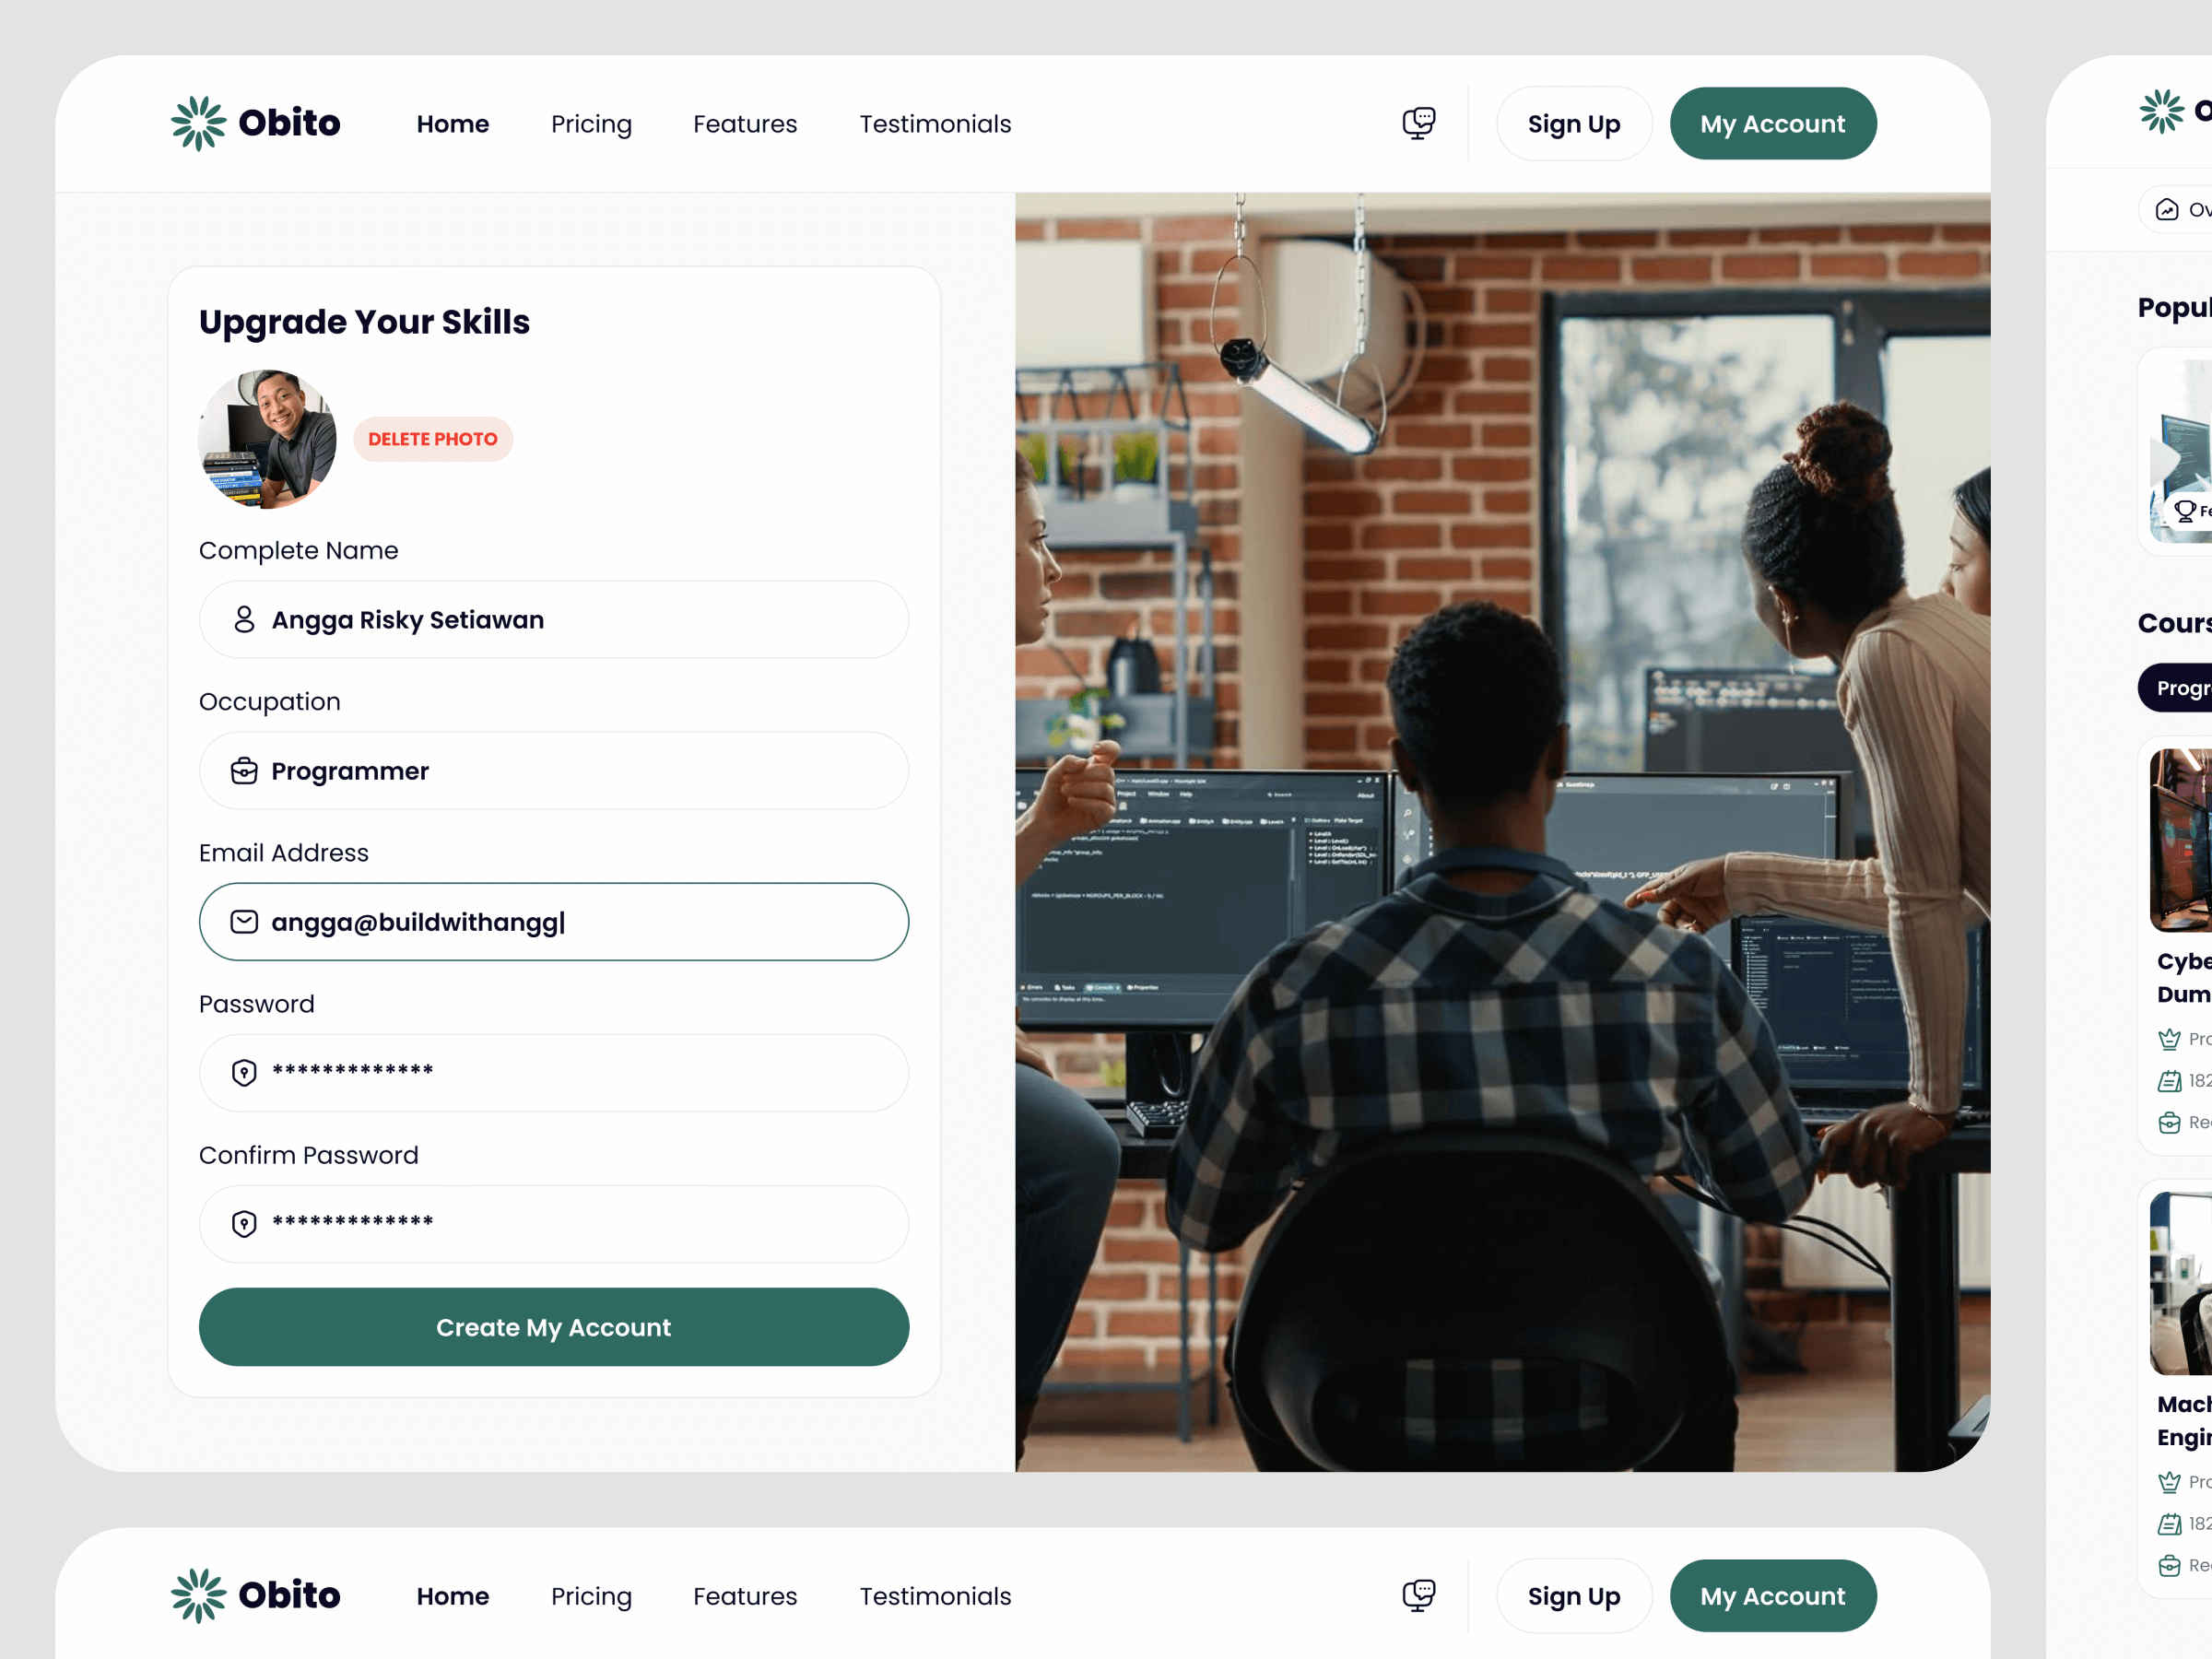The image size is (2212, 1659).
Task: Click the DELETE PHOTO button
Action: click(x=433, y=439)
